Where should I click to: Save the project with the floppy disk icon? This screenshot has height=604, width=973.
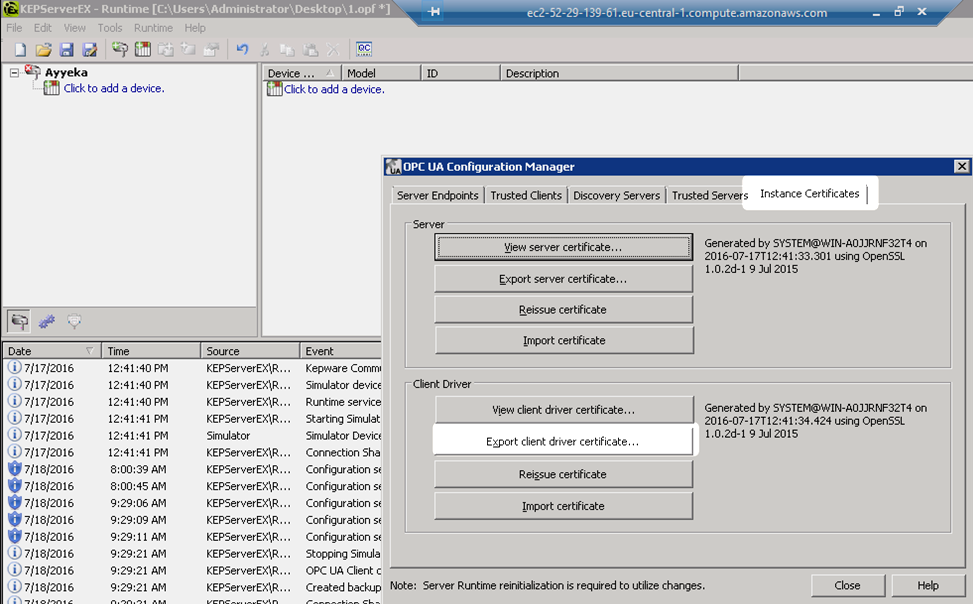coord(66,49)
